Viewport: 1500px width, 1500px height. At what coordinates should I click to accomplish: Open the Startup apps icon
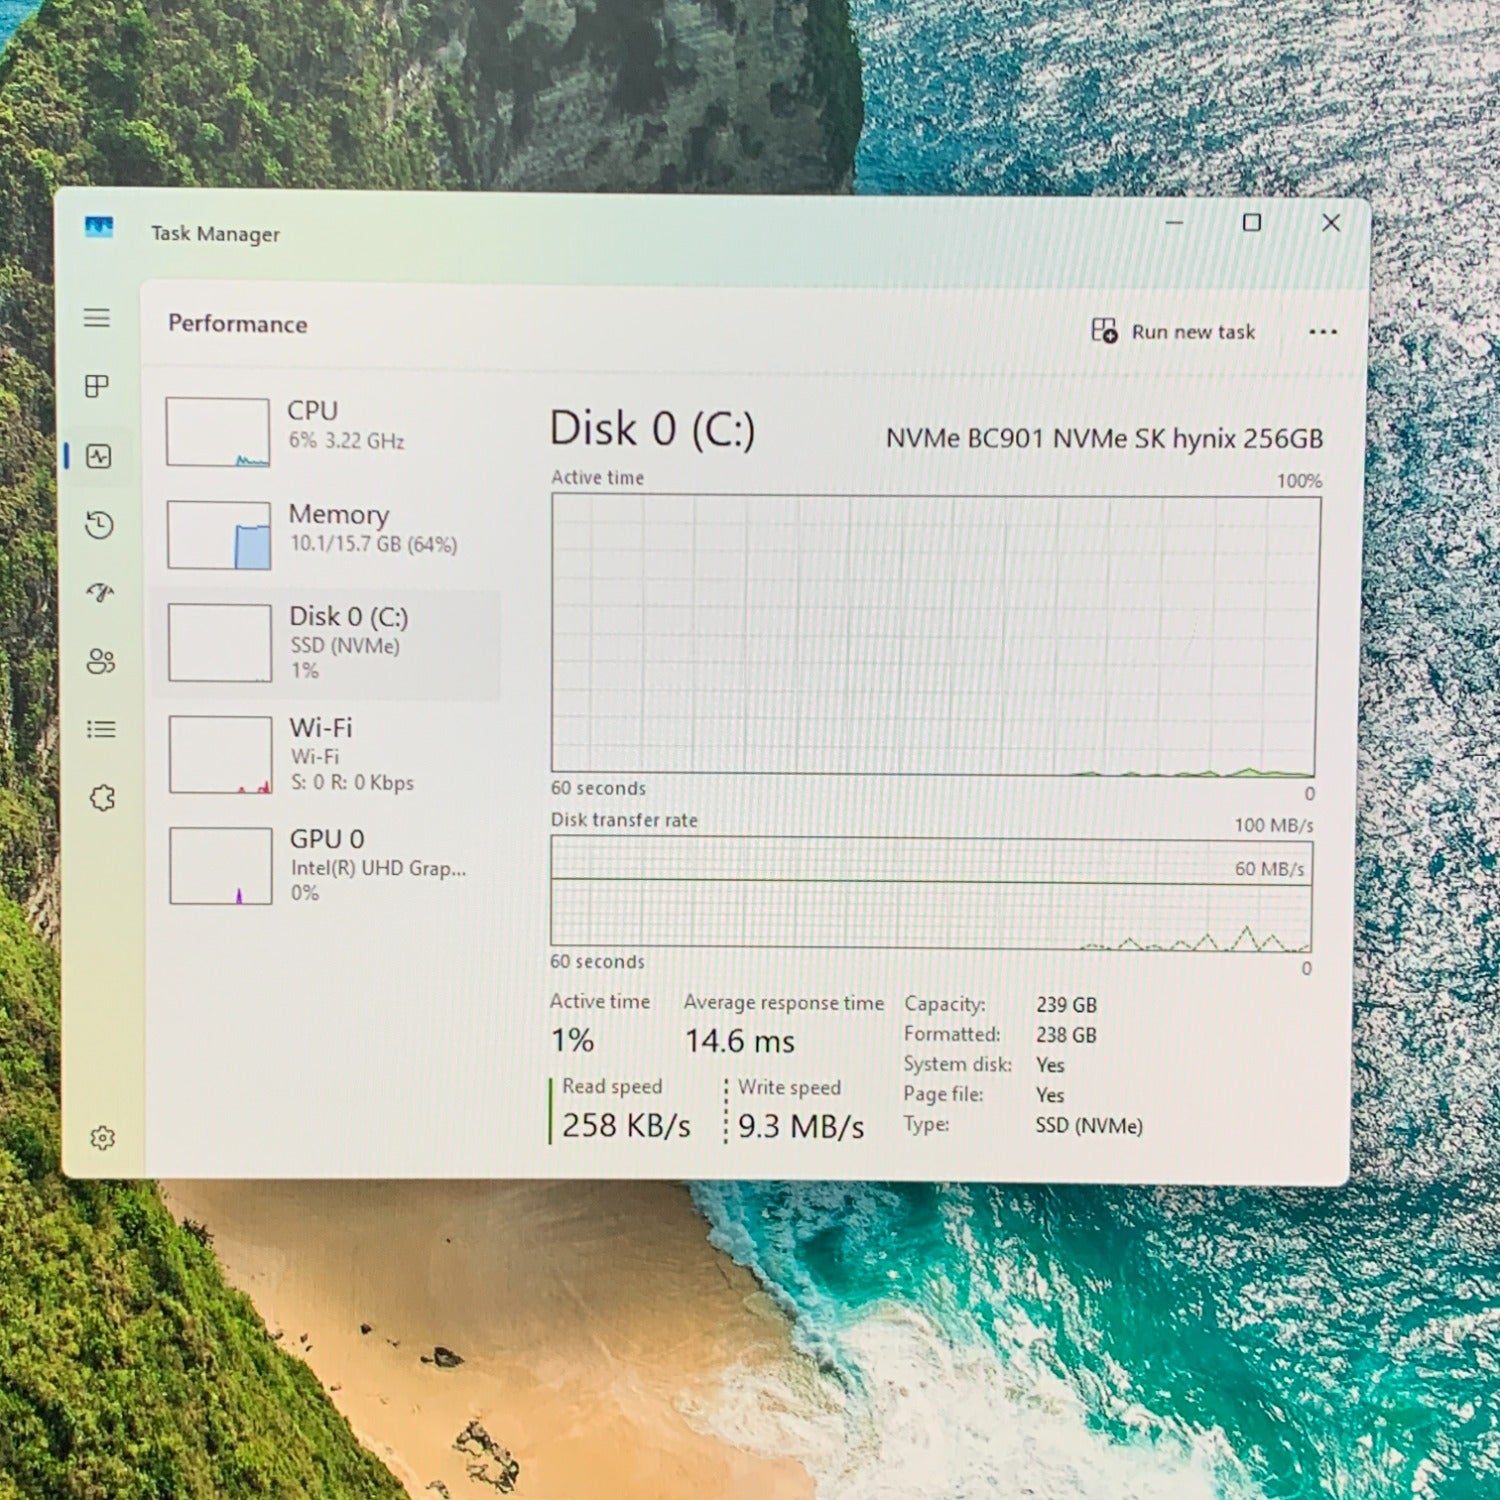click(100, 592)
